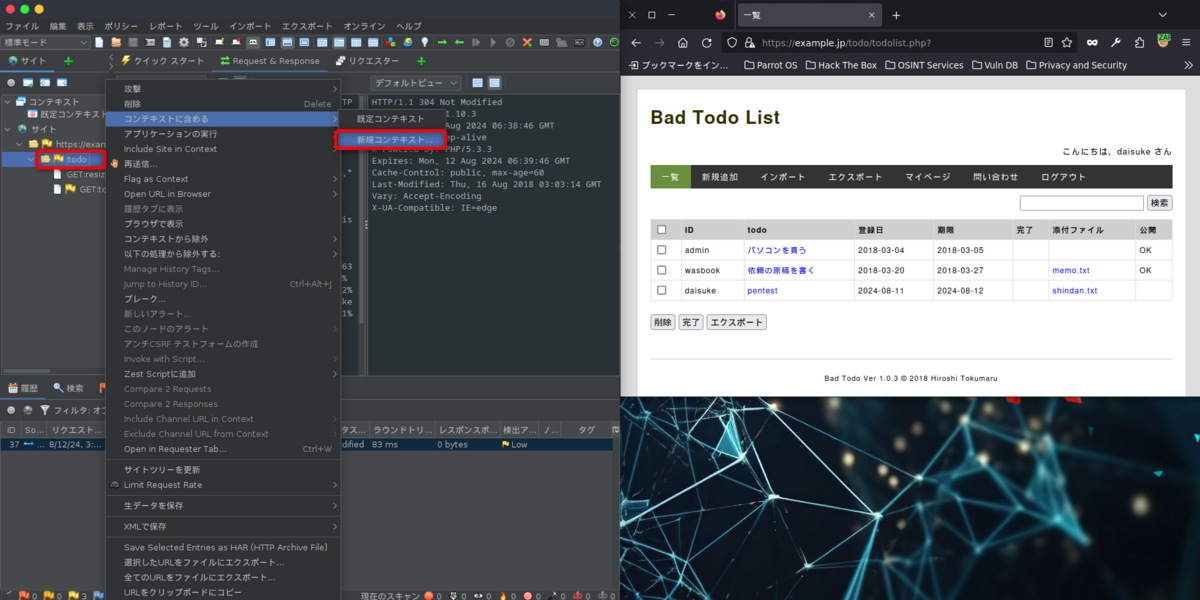Open the 標準モード mode dropdown
Viewport: 1200px width, 600px height.
click(x=46, y=42)
